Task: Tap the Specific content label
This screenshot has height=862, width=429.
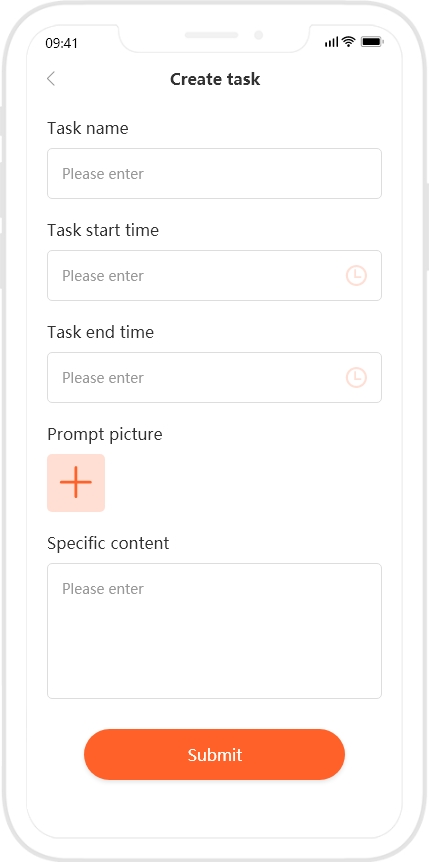Action: 108,543
